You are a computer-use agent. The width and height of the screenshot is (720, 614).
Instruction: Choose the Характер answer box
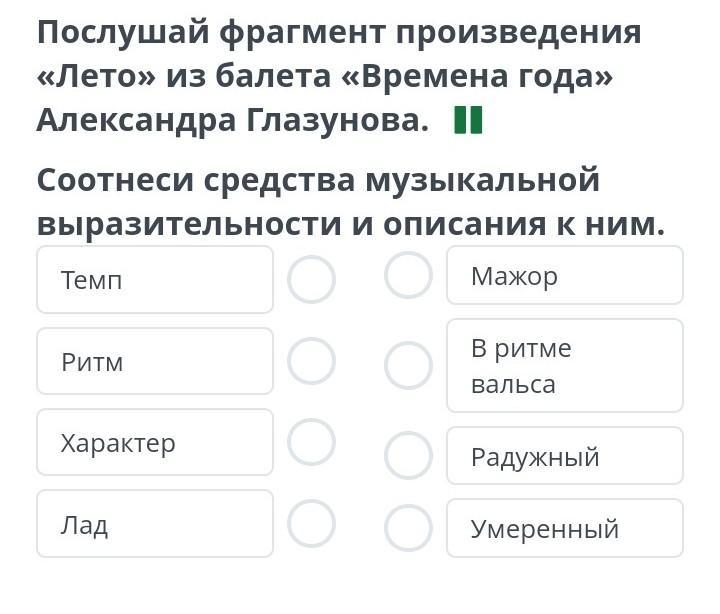coord(155,442)
